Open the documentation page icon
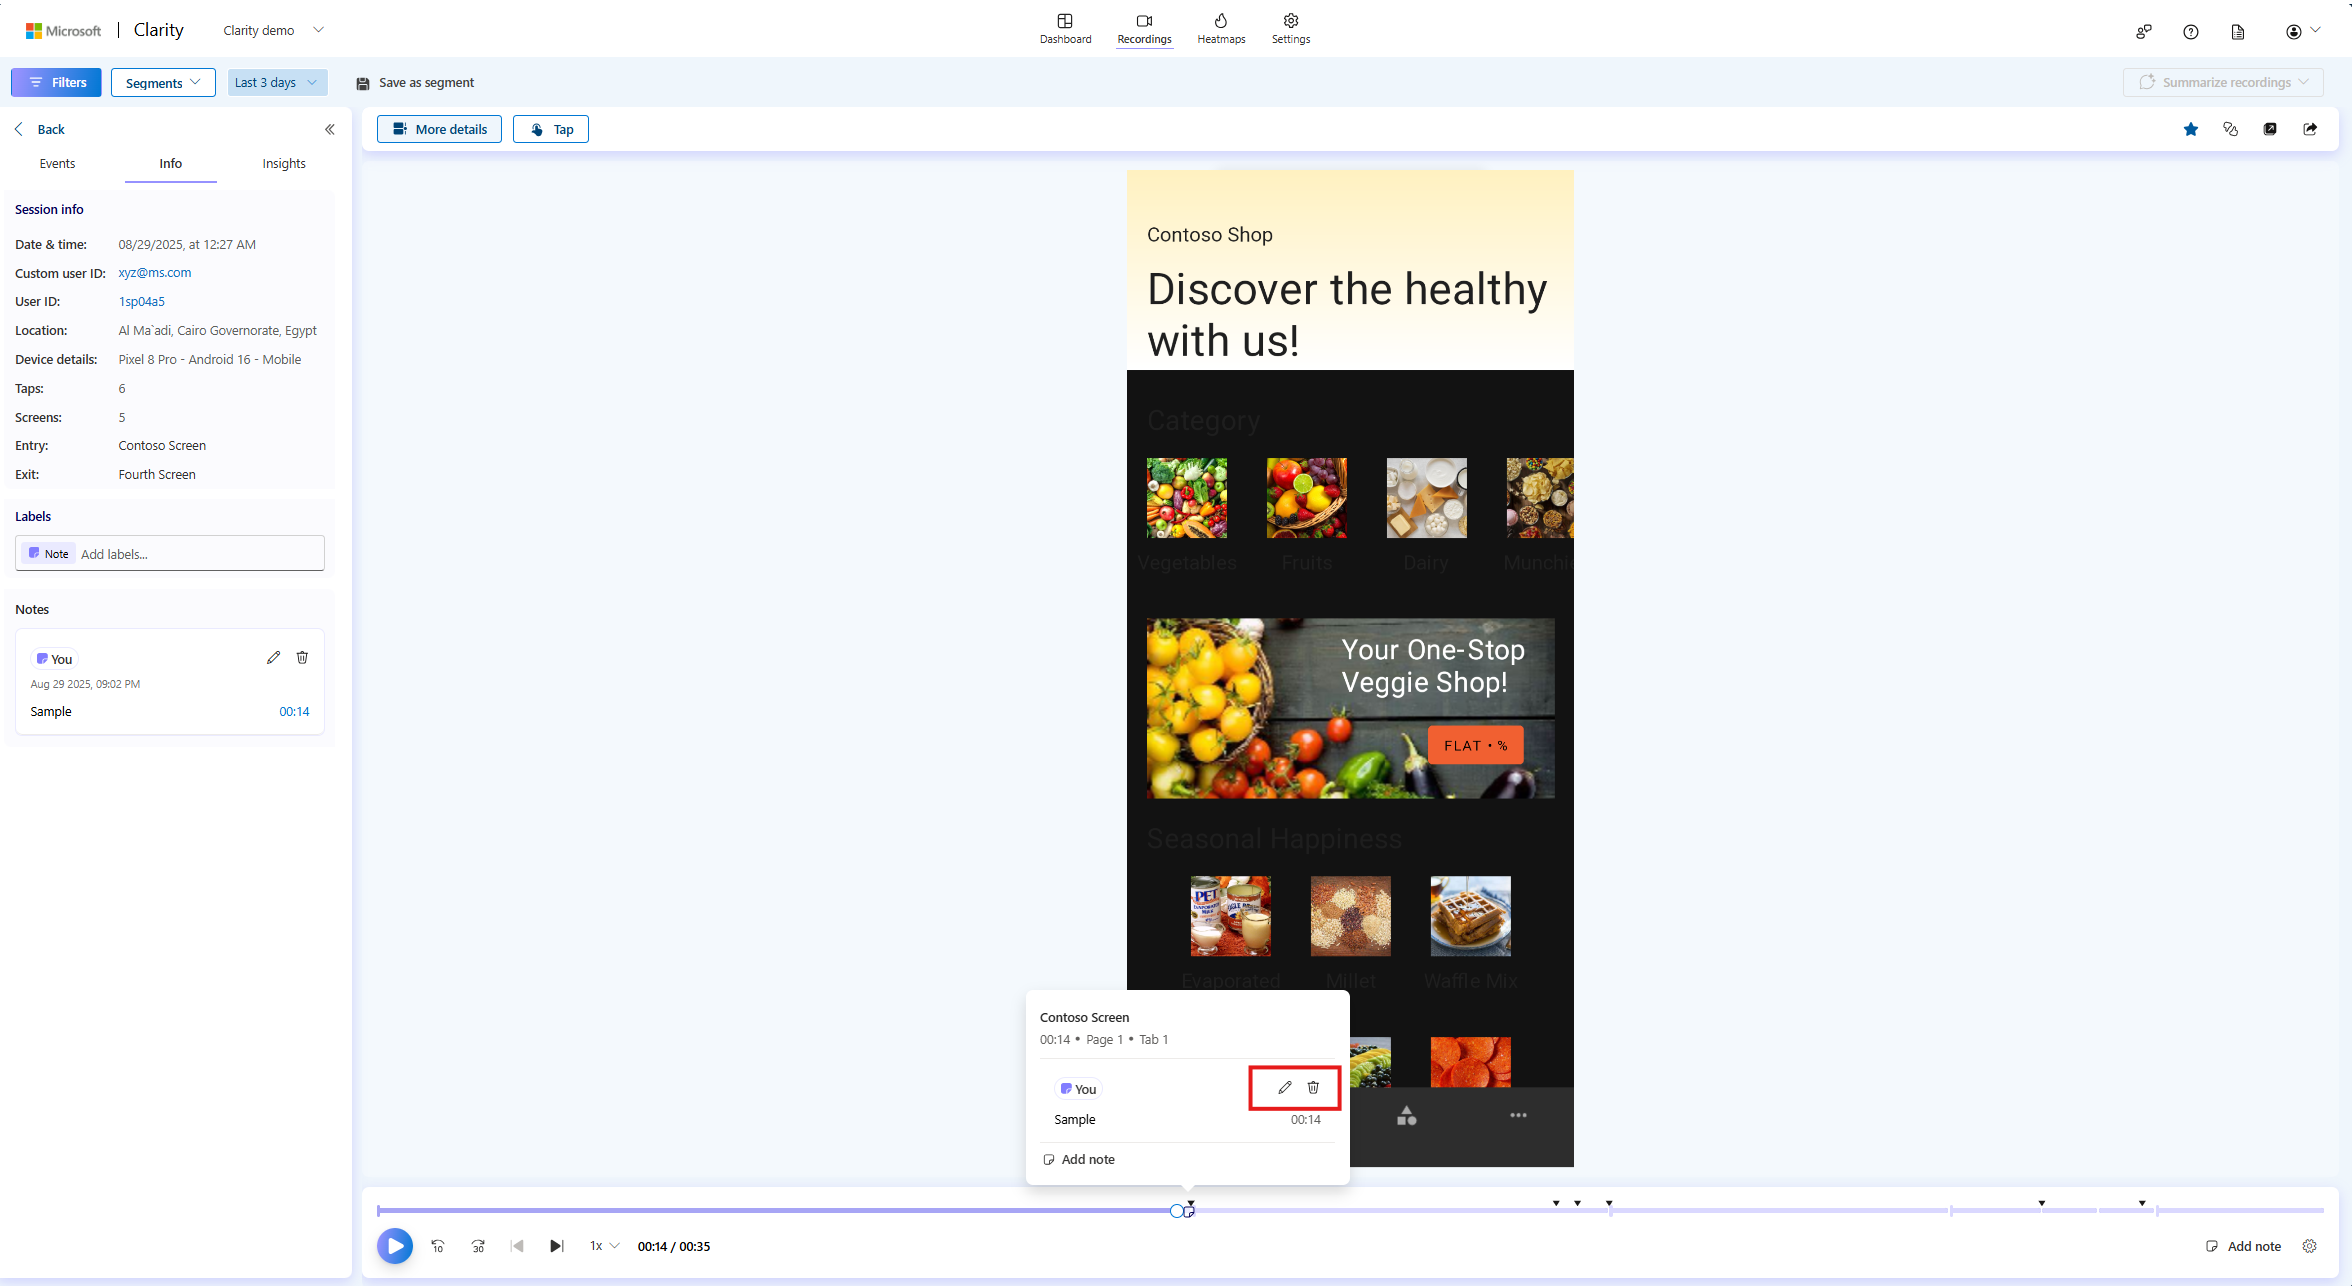 [x=2238, y=32]
